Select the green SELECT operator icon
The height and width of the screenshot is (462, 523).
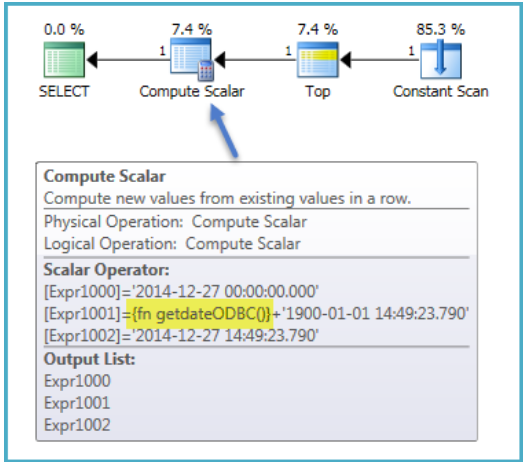coord(64,60)
